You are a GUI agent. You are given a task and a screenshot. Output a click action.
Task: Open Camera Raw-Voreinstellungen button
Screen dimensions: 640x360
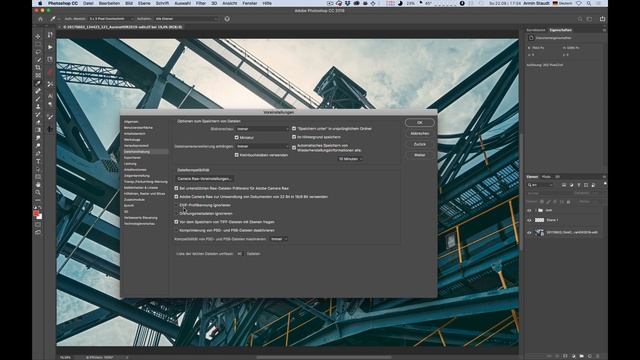204,179
